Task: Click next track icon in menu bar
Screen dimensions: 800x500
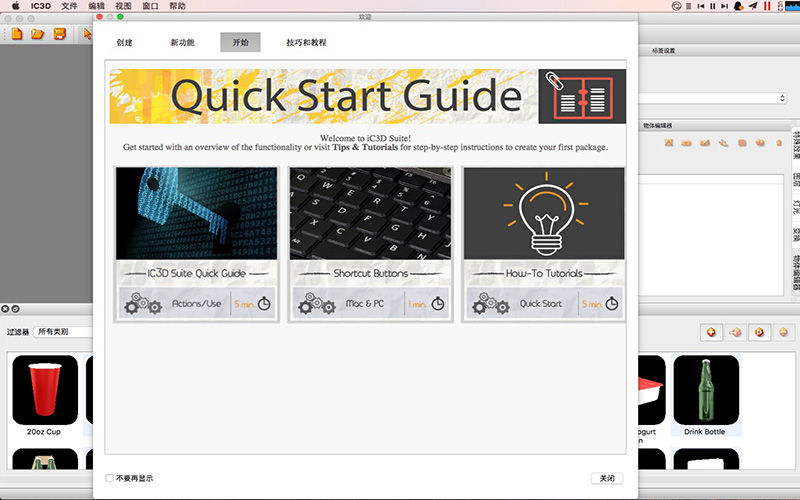Action: [x=724, y=6]
